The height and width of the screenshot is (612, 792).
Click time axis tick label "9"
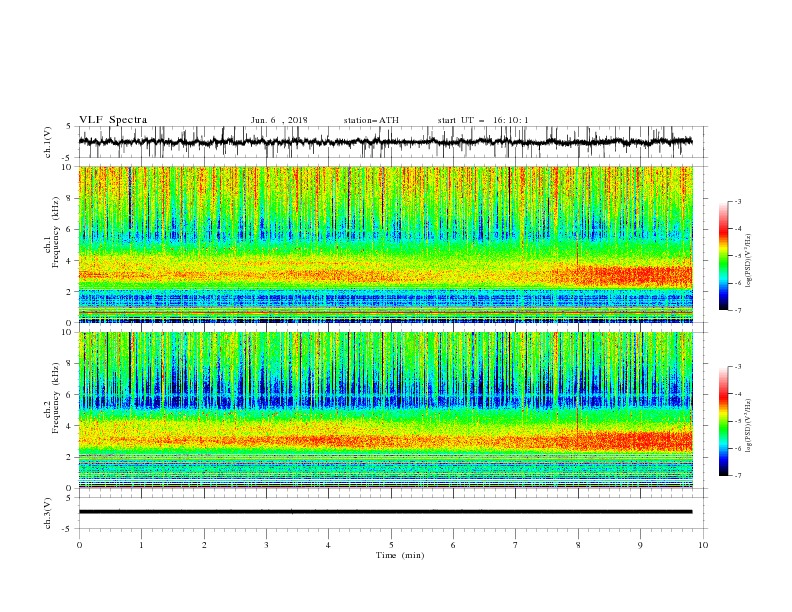641,545
